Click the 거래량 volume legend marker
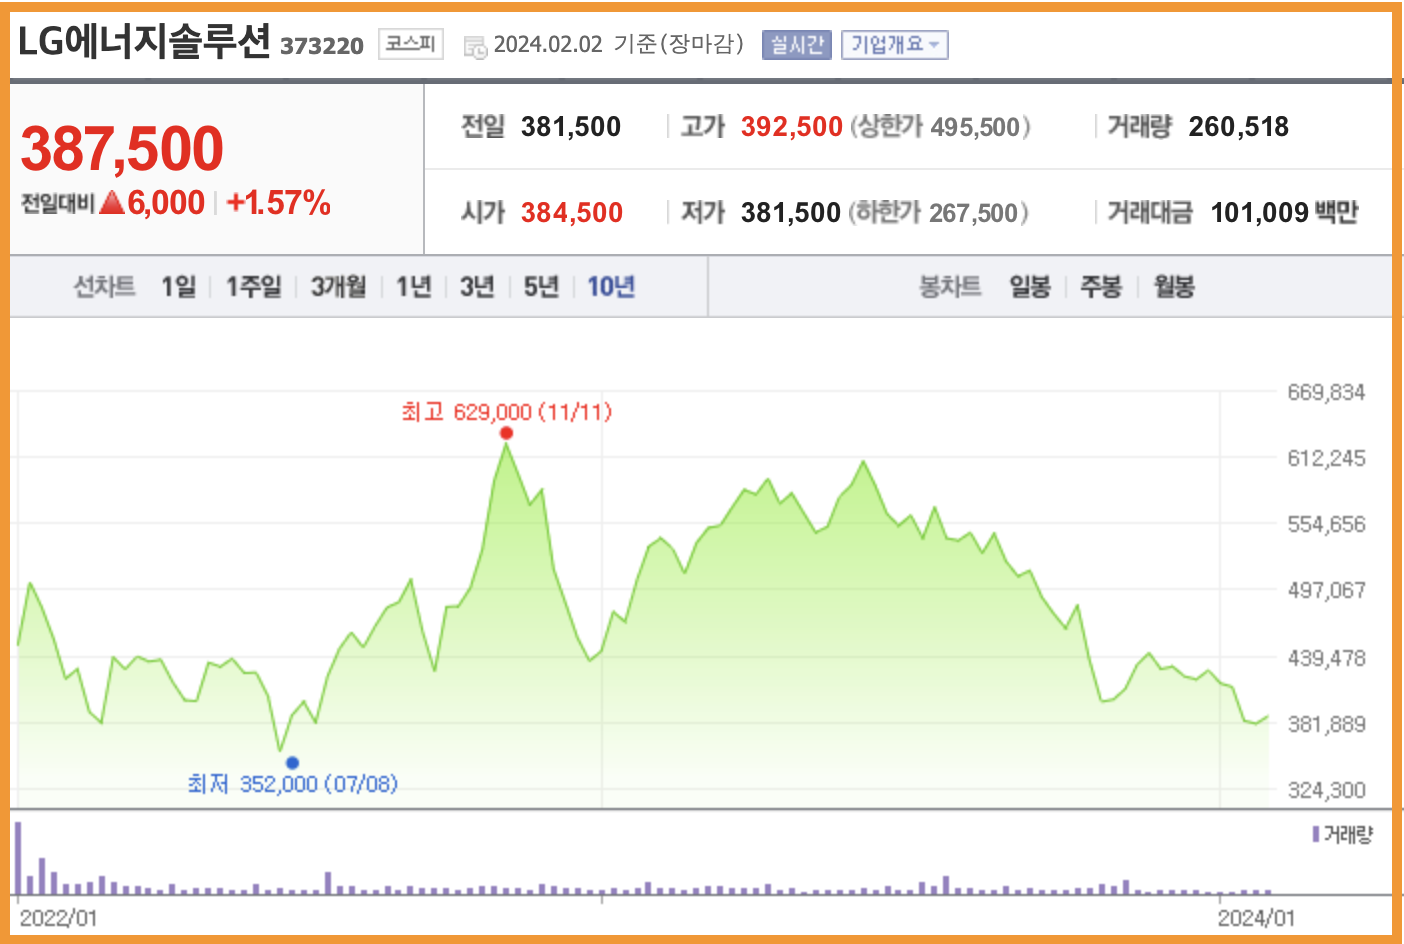The image size is (1404, 944). click(1316, 834)
